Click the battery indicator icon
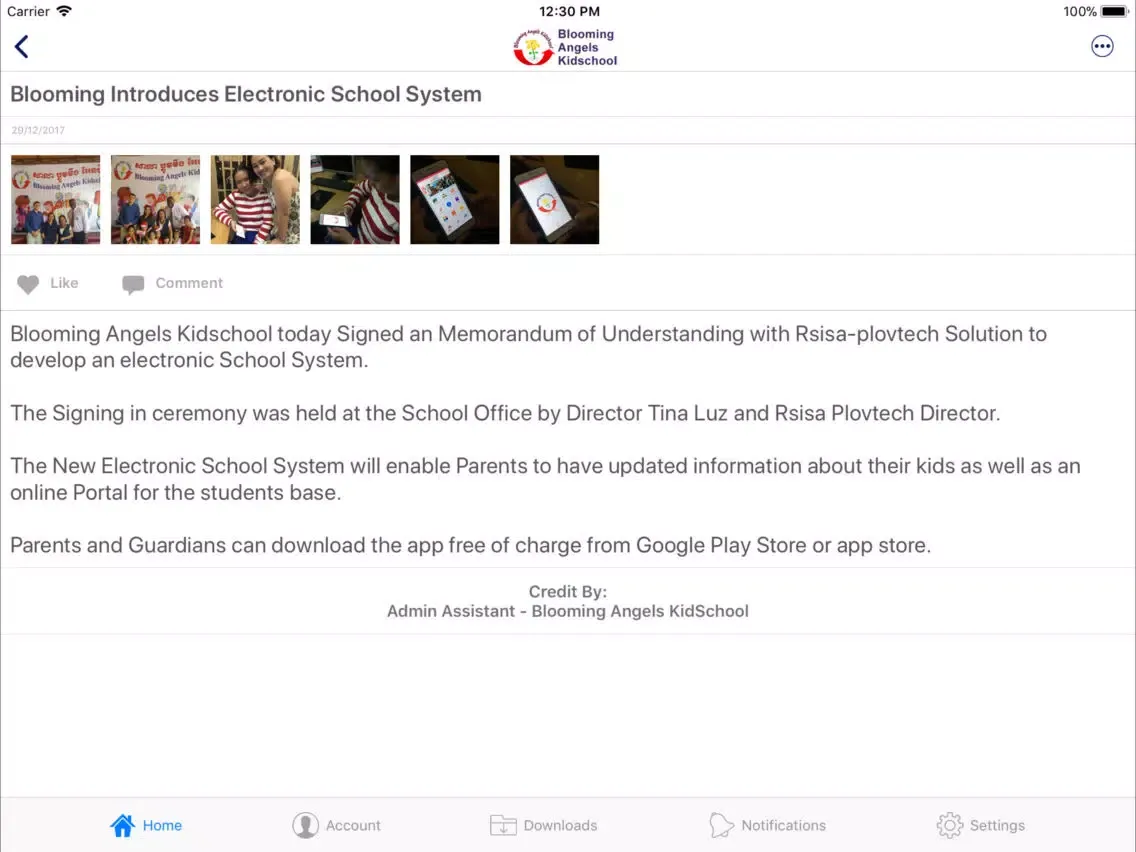 click(1114, 12)
